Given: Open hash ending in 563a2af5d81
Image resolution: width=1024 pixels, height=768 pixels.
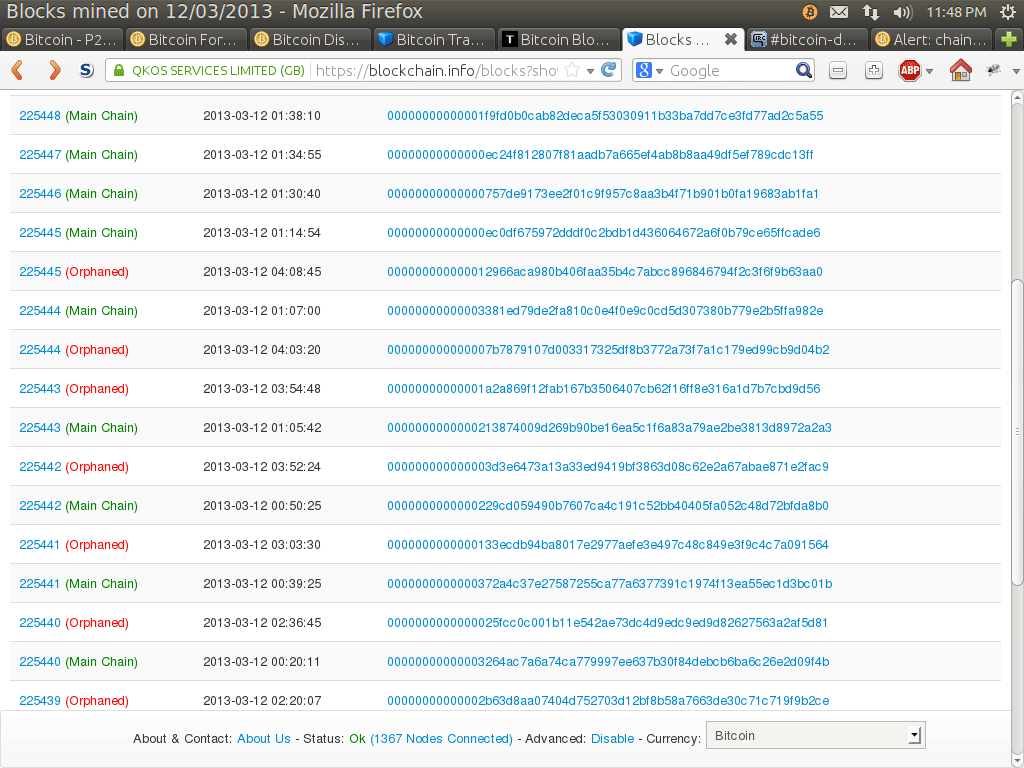Looking at the screenshot, I should [607, 623].
